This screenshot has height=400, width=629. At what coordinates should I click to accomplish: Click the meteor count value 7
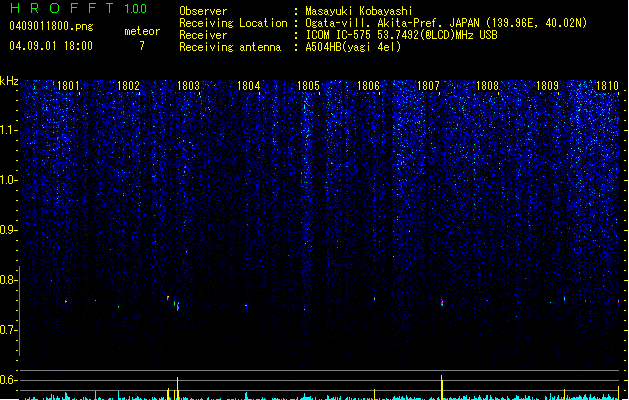[x=142, y=46]
